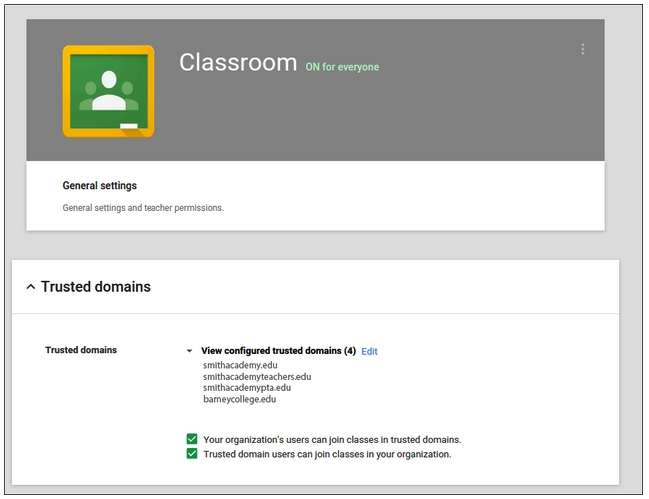Uncheck 'Trusted domain users can join classes'
Viewport: 649px width, 499px height.
192,453
